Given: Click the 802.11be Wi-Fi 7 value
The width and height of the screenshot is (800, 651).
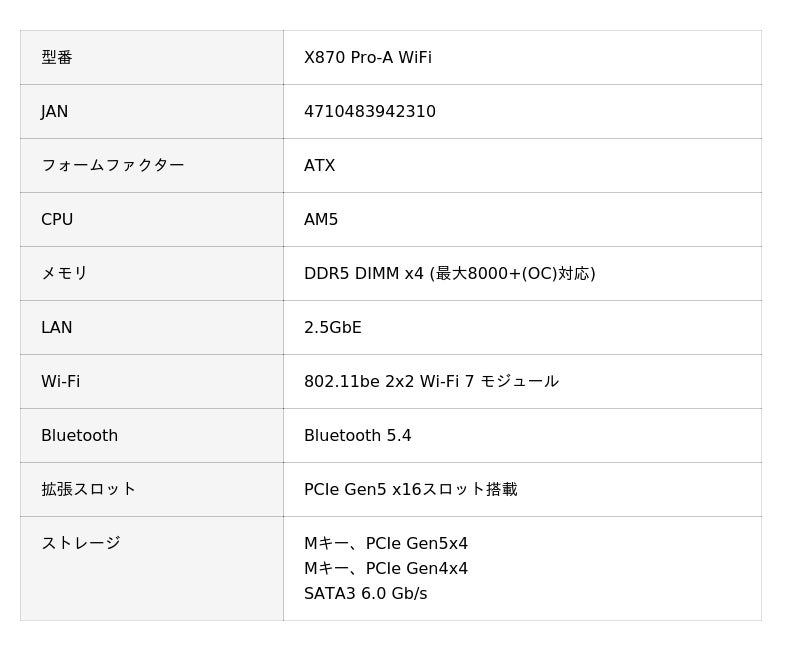Looking at the screenshot, I should (x=431, y=382).
